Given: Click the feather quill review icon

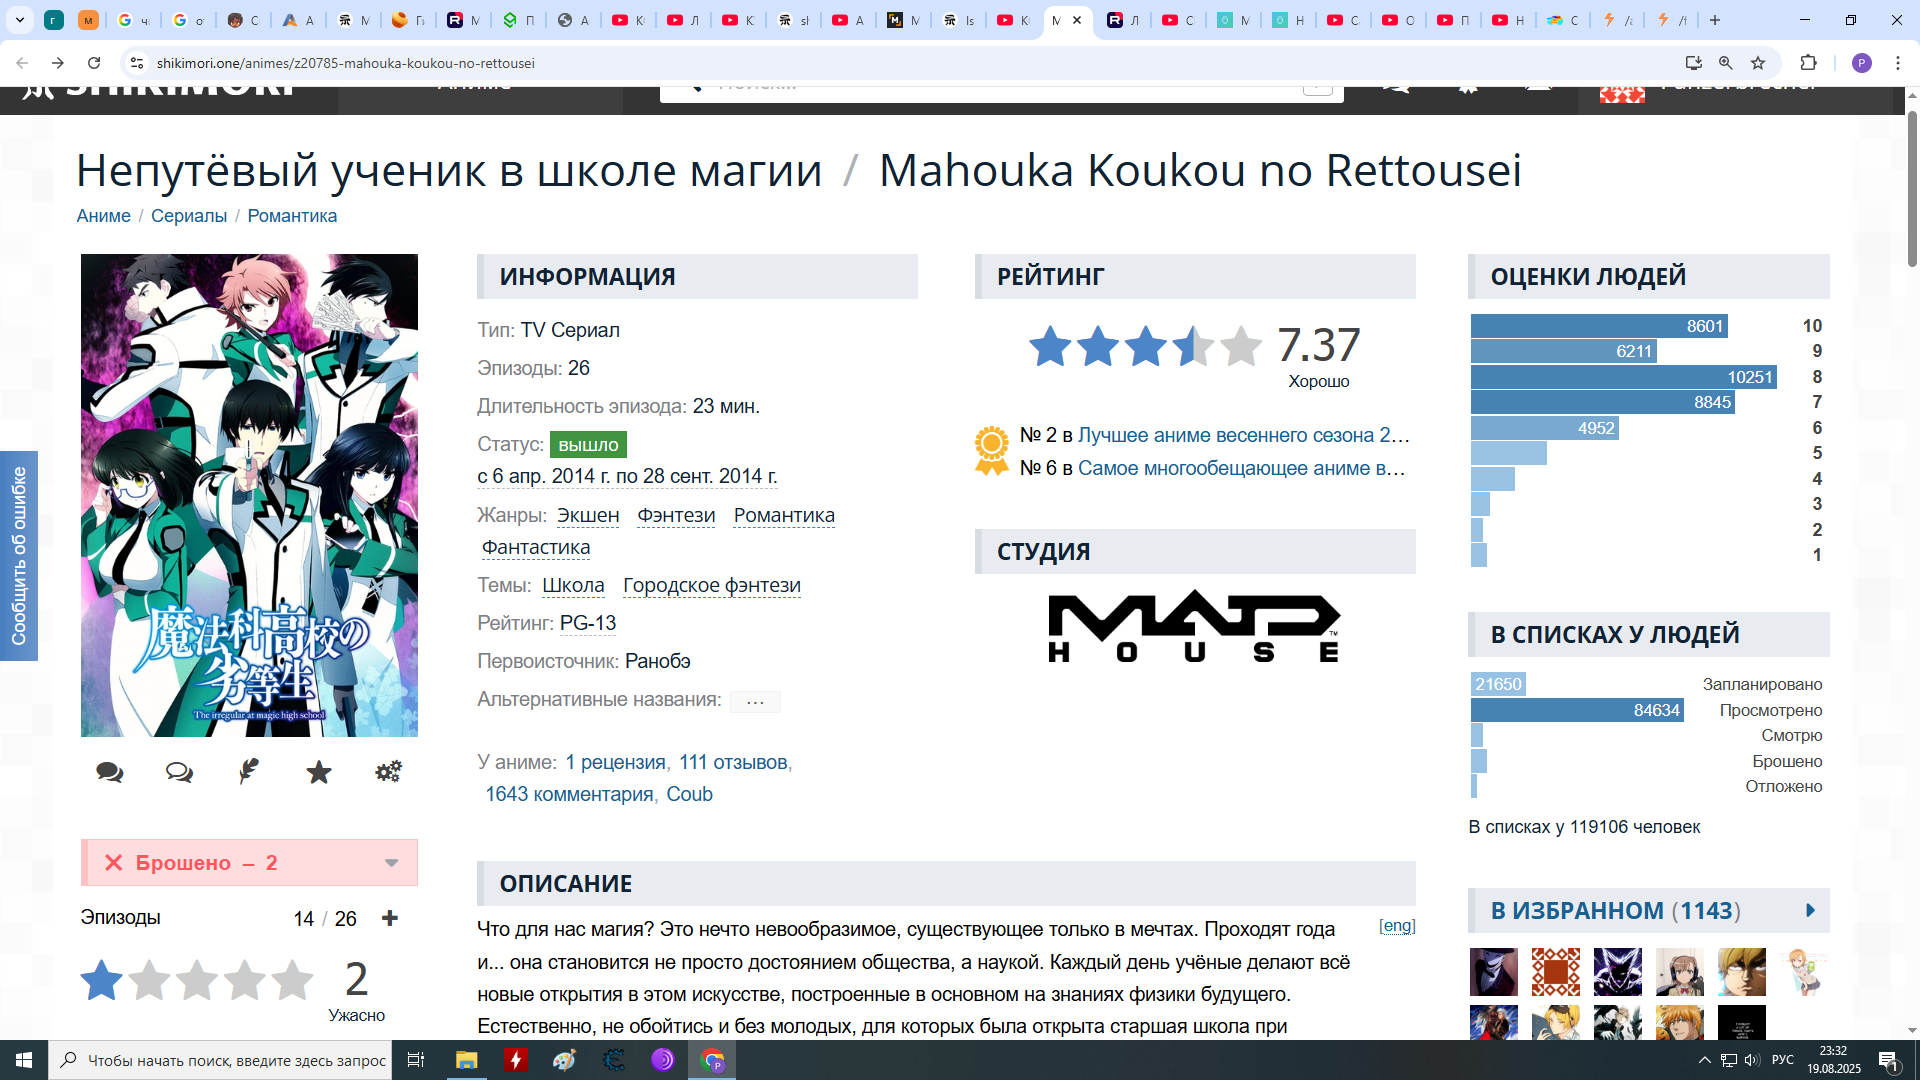Looking at the screenshot, I should coord(249,771).
